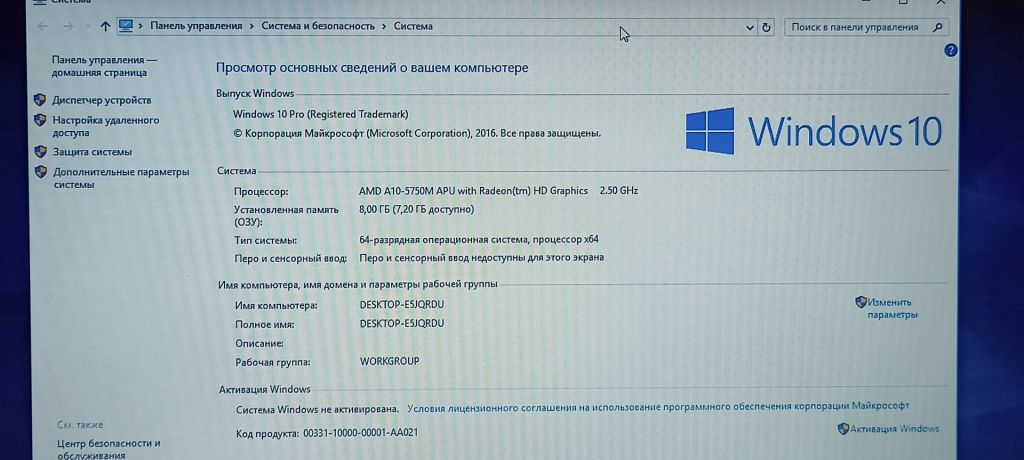This screenshot has height=460, width=1024.
Task: Focus the Control Panel search field
Action: (866, 27)
